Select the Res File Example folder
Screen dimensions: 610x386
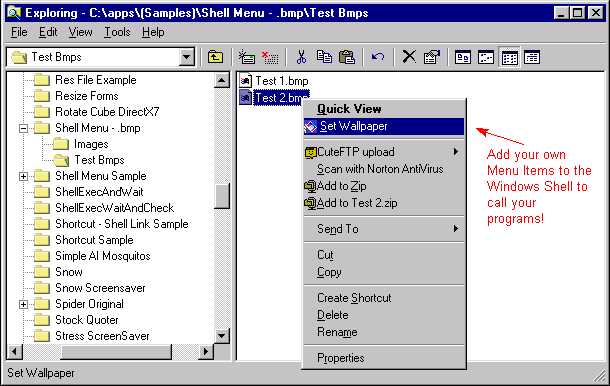(96, 80)
